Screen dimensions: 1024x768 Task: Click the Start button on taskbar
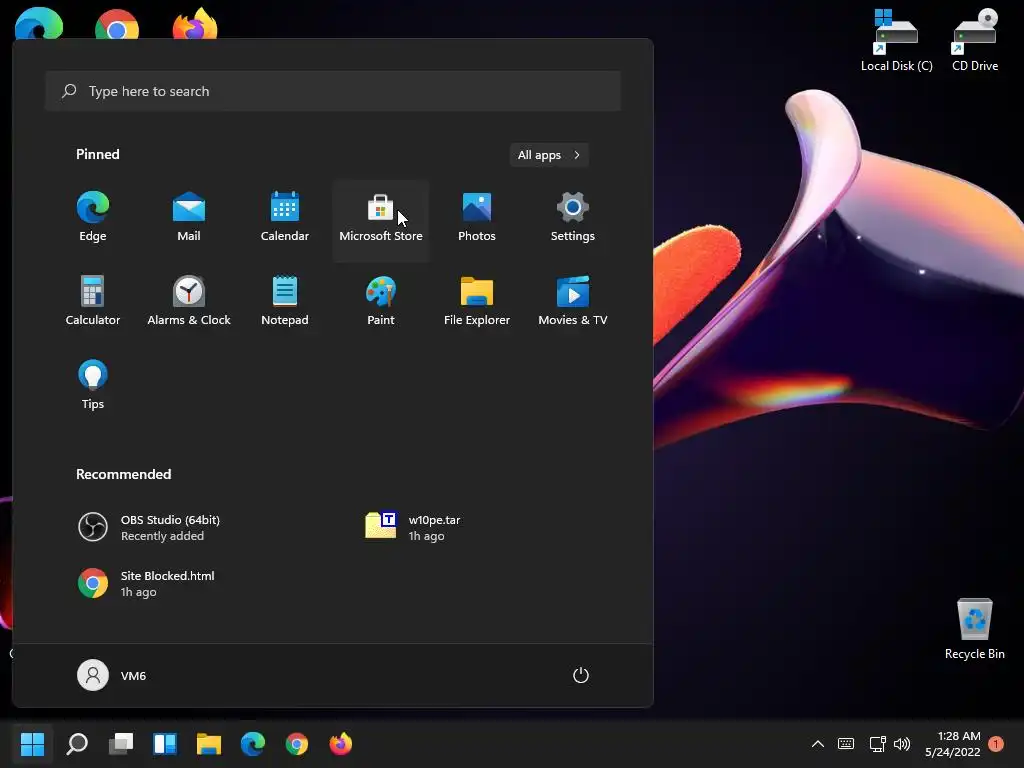pyautogui.click(x=33, y=744)
